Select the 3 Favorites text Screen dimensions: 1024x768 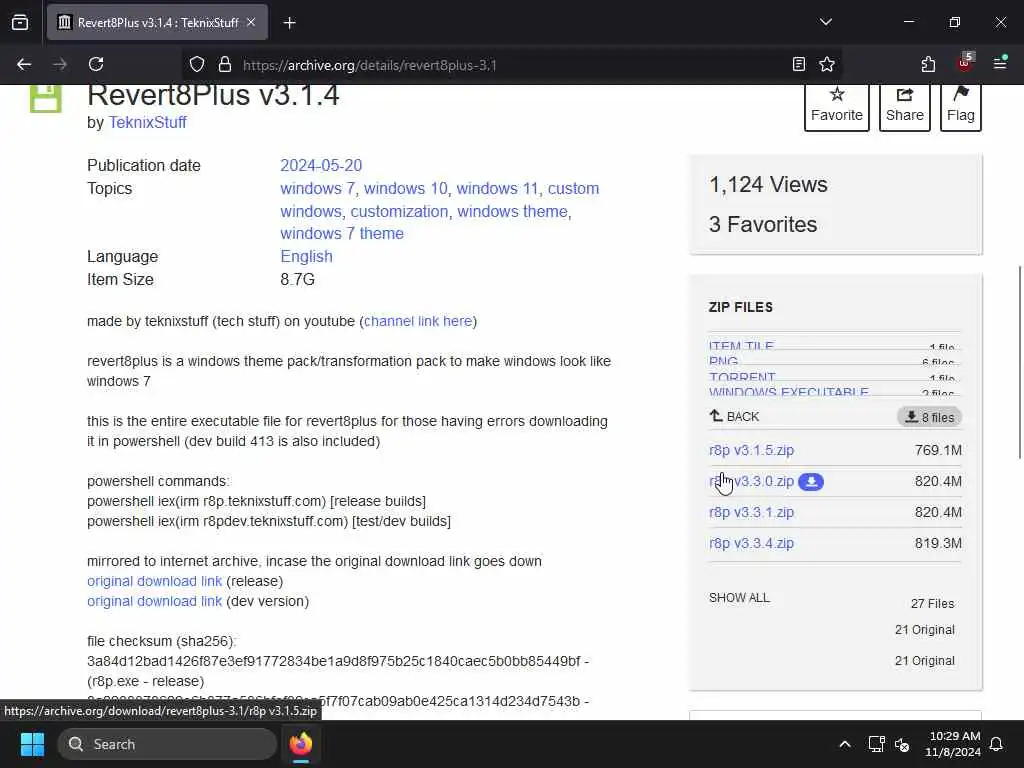[763, 225]
